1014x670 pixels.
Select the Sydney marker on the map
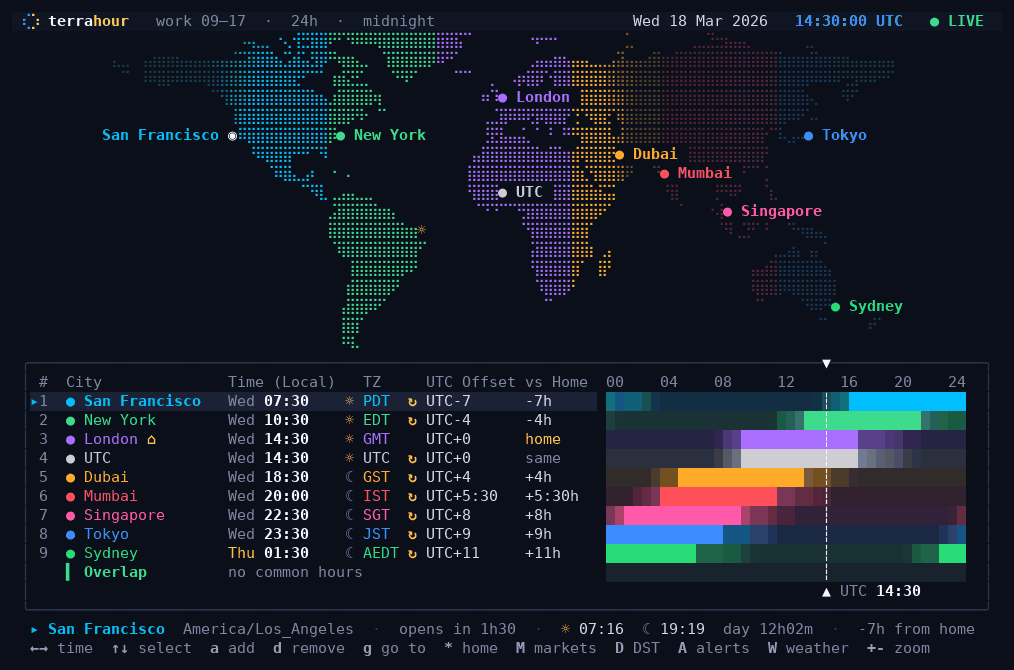(x=836, y=307)
